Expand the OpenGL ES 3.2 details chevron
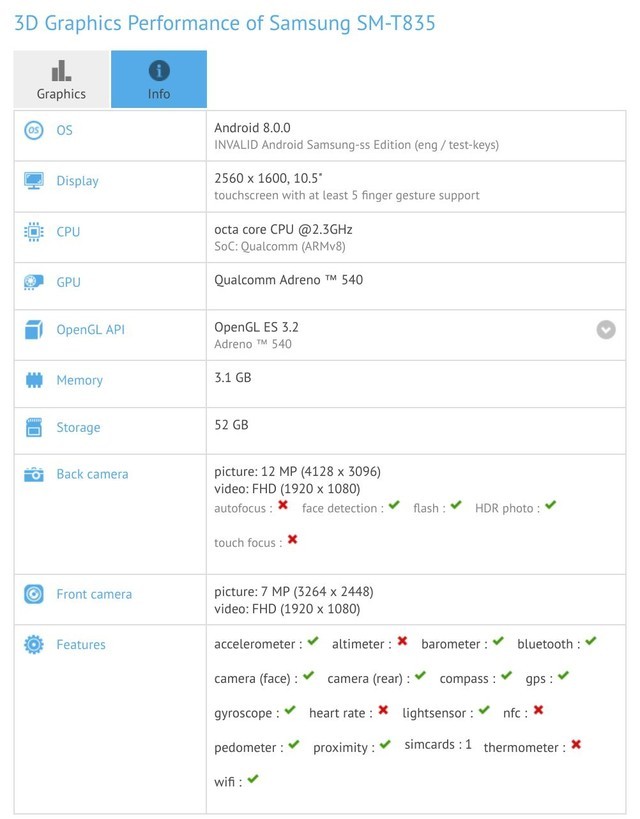Image resolution: width=640 pixels, height=819 pixels. point(604,329)
